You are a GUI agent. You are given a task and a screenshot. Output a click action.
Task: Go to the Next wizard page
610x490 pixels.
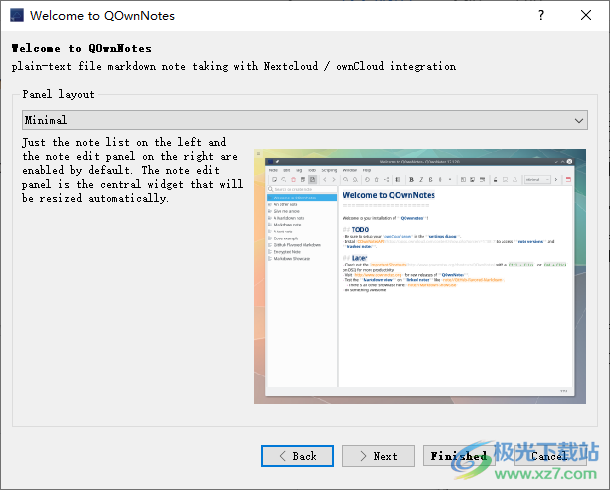pos(378,456)
